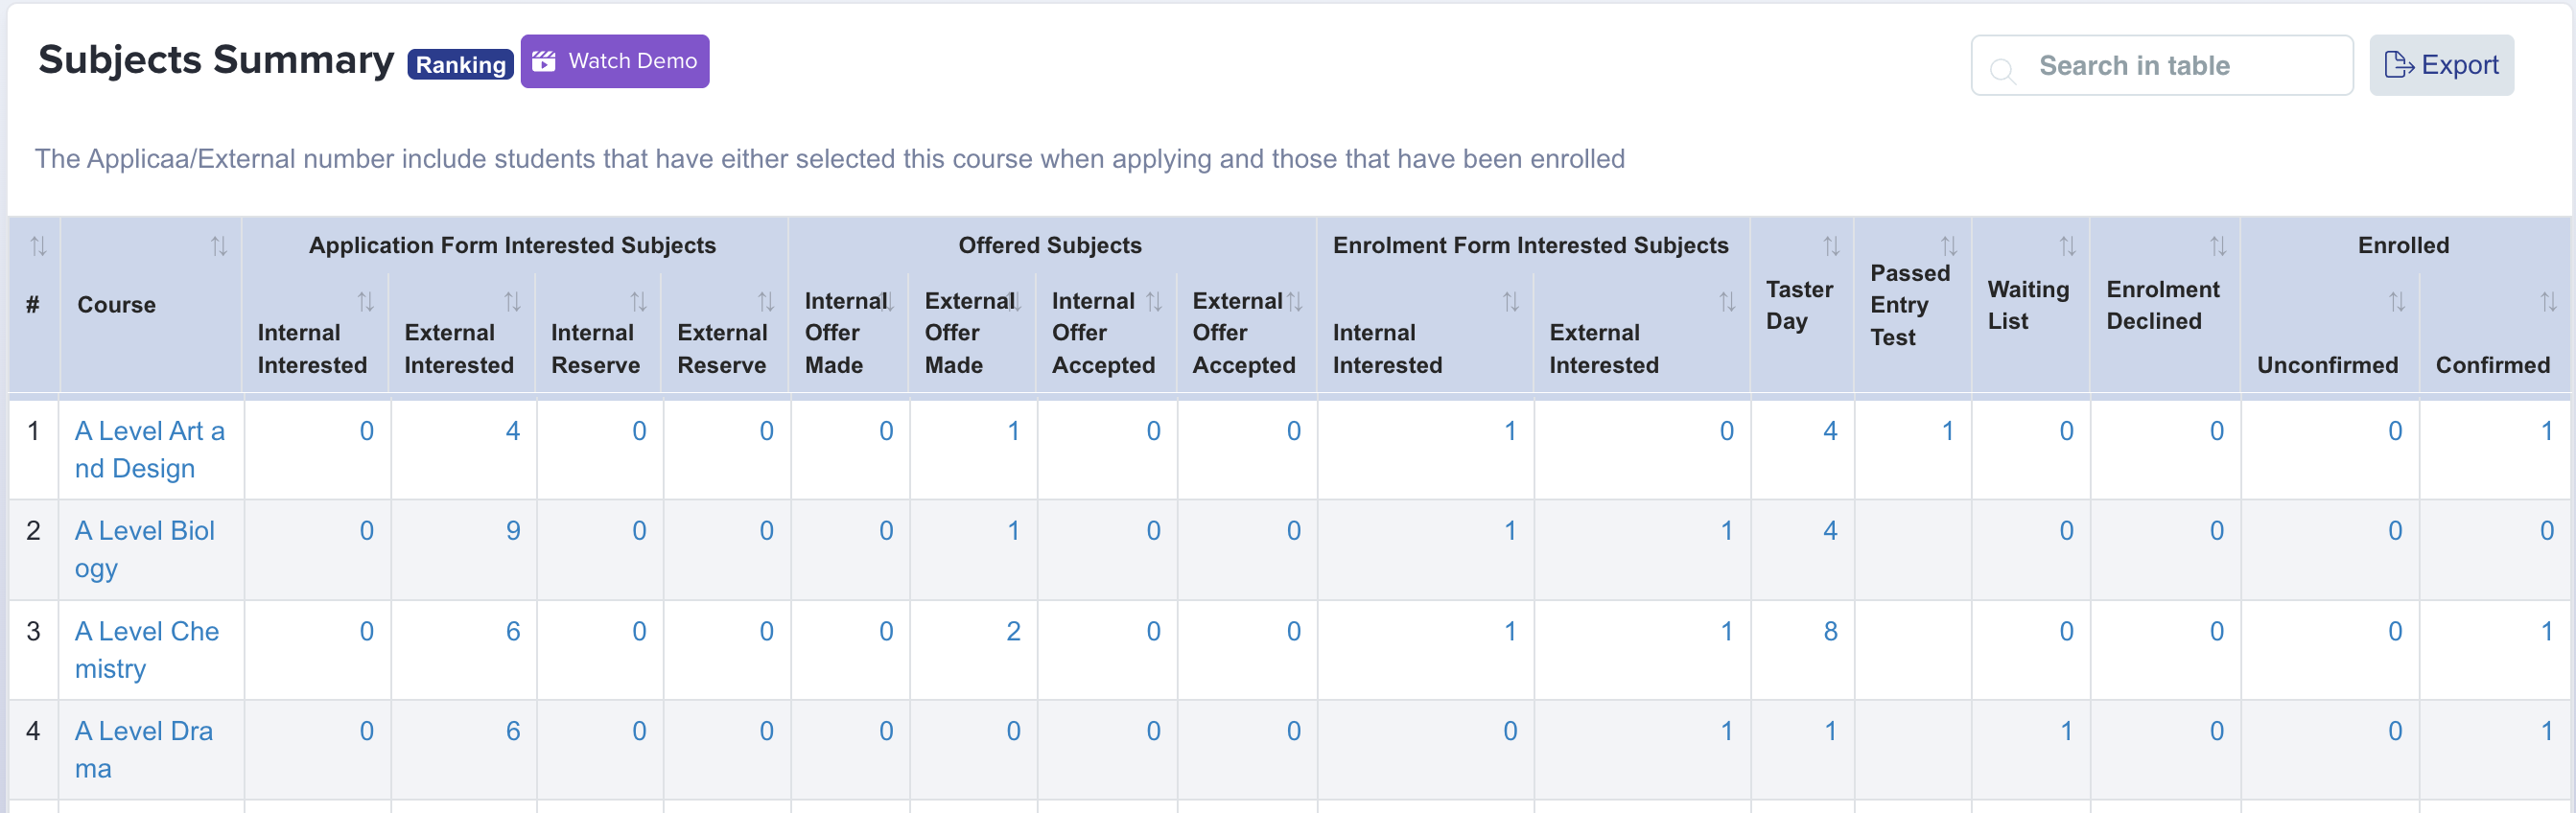Sort by Confirmed enrolled column arrows
Viewport: 2576px width, 813px height.
(x=2548, y=302)
